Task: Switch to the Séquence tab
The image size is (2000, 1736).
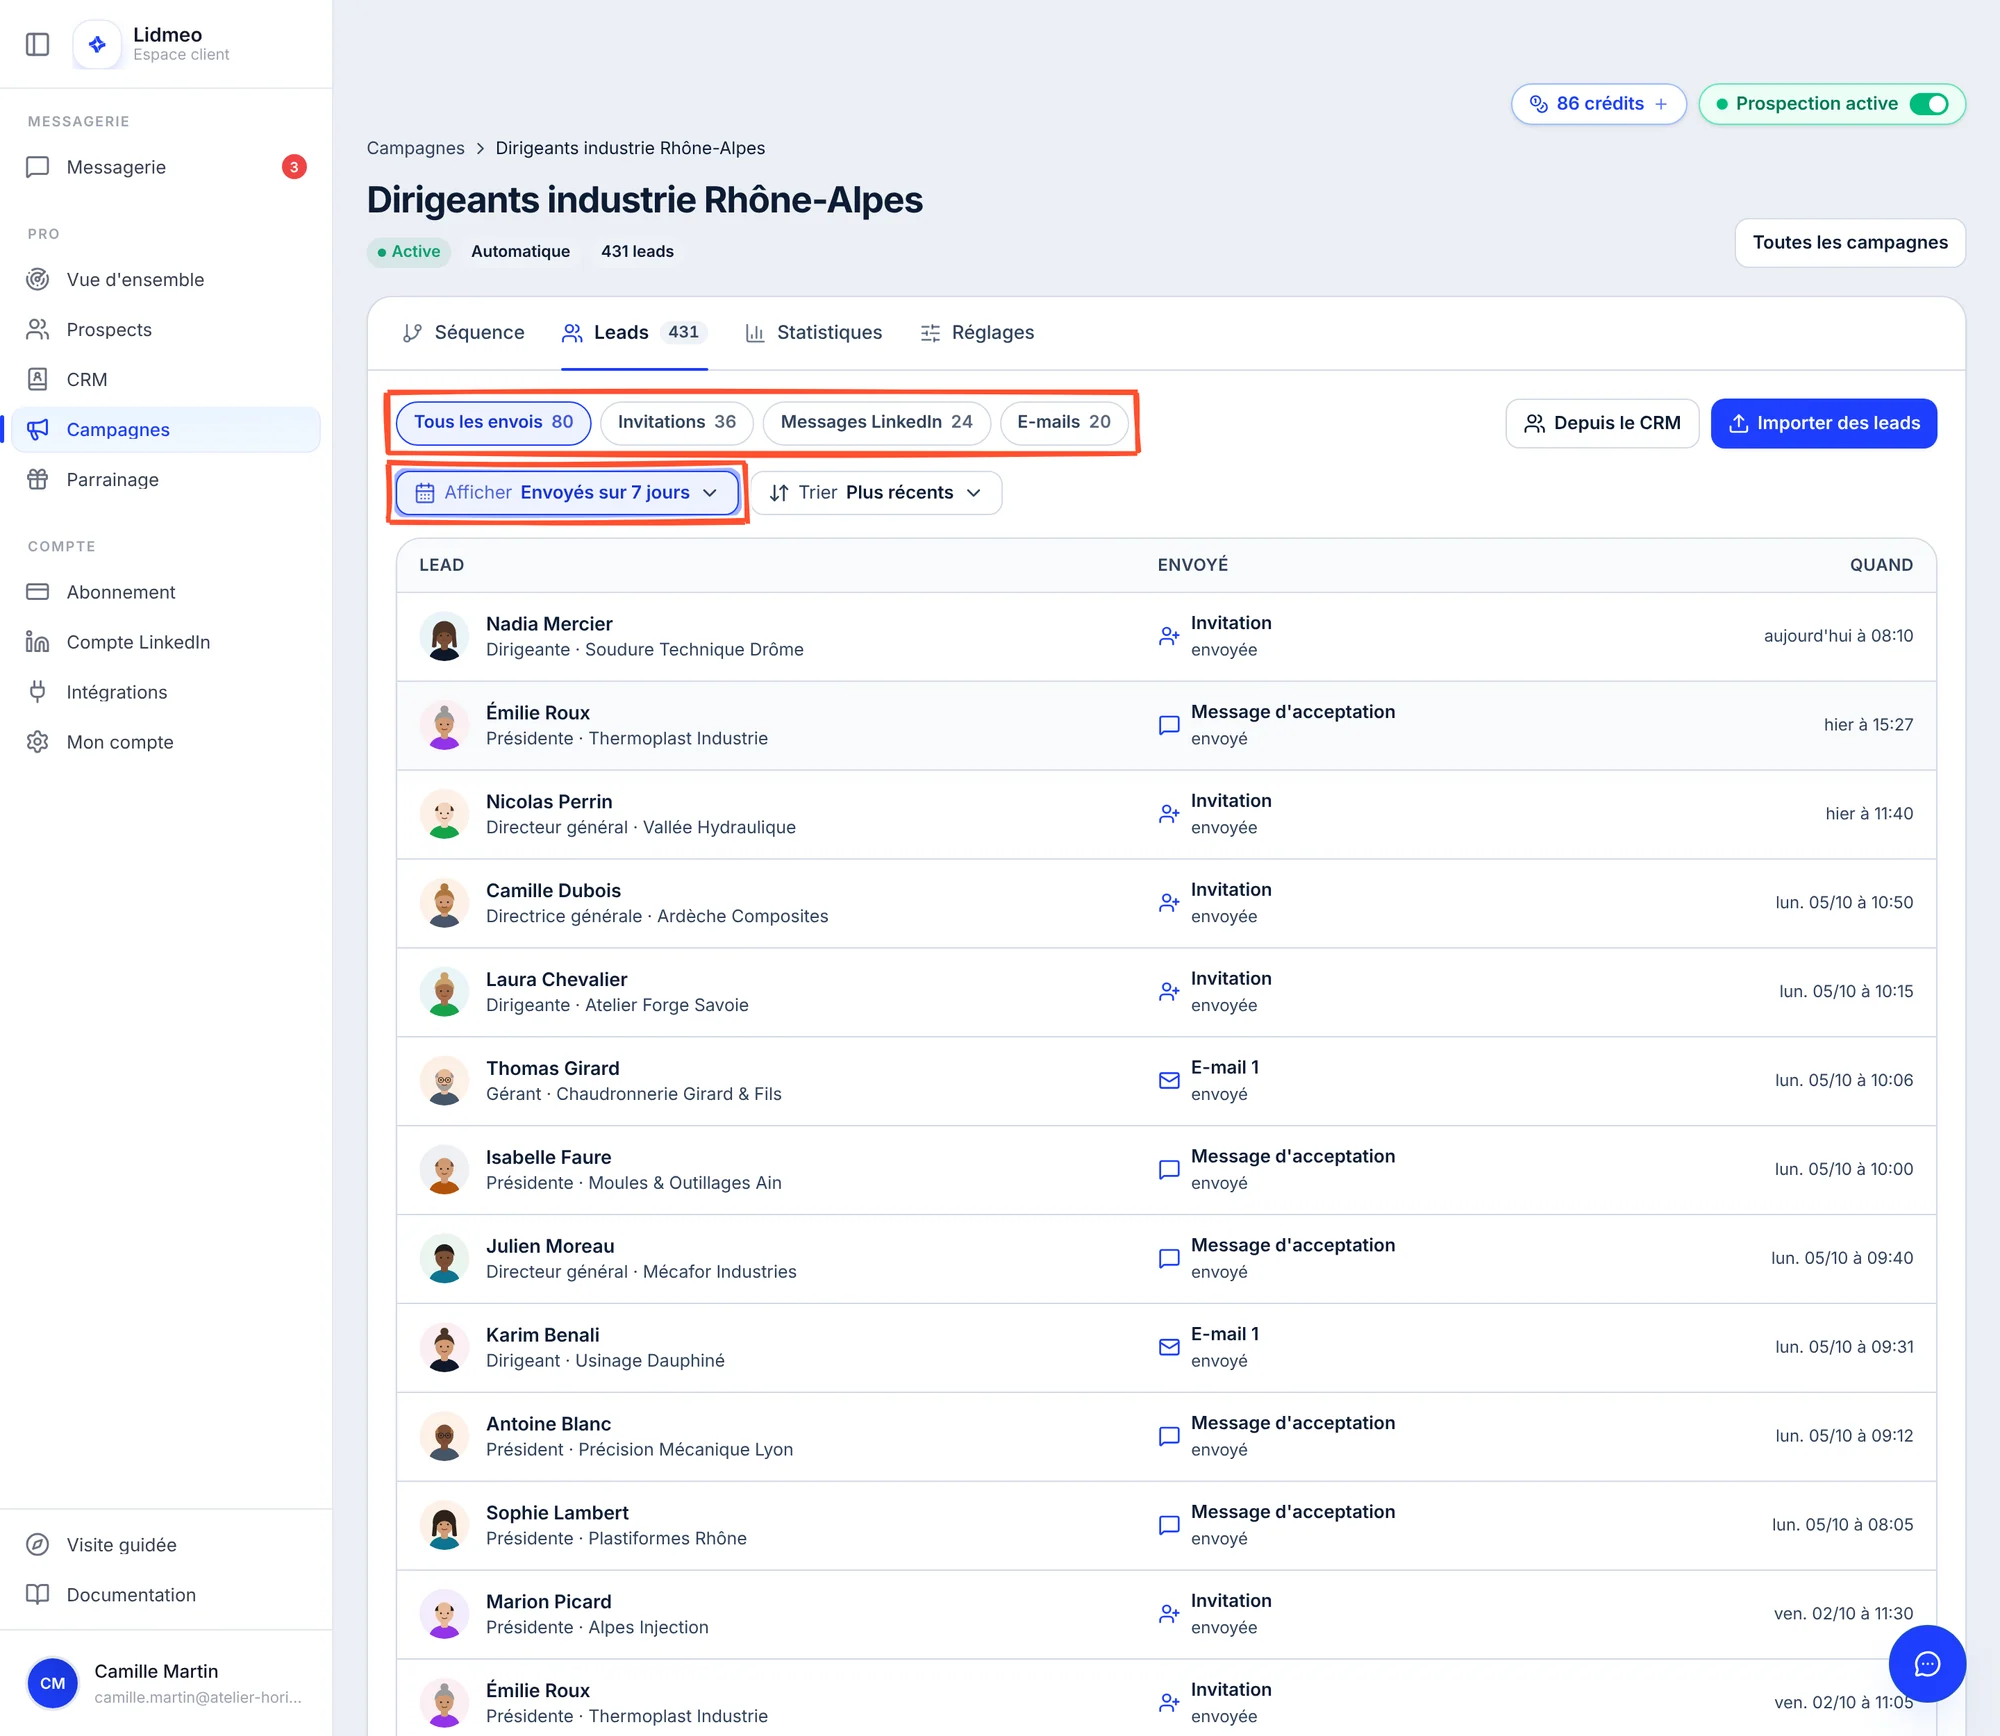Action: point(463,333)
